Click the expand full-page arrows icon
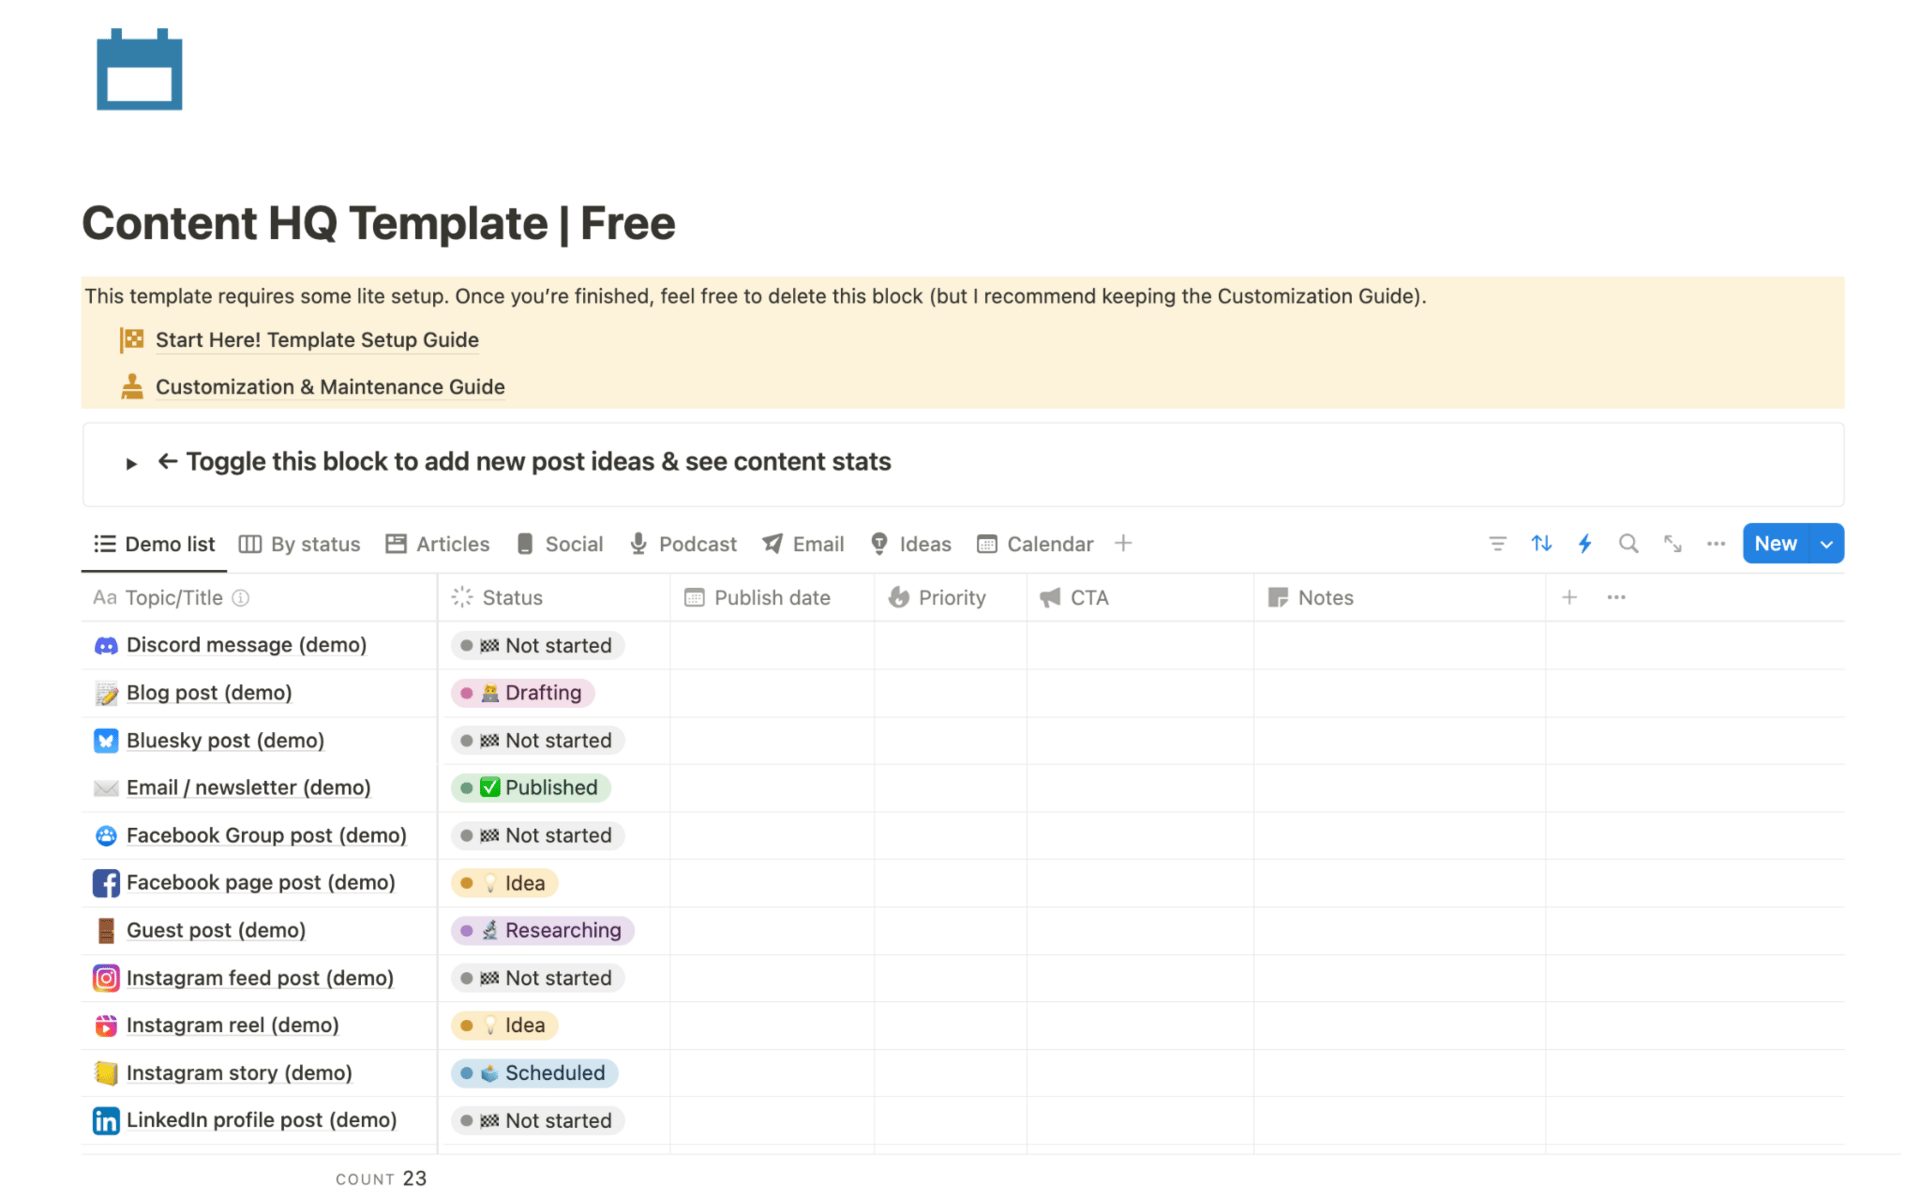 1672,544
